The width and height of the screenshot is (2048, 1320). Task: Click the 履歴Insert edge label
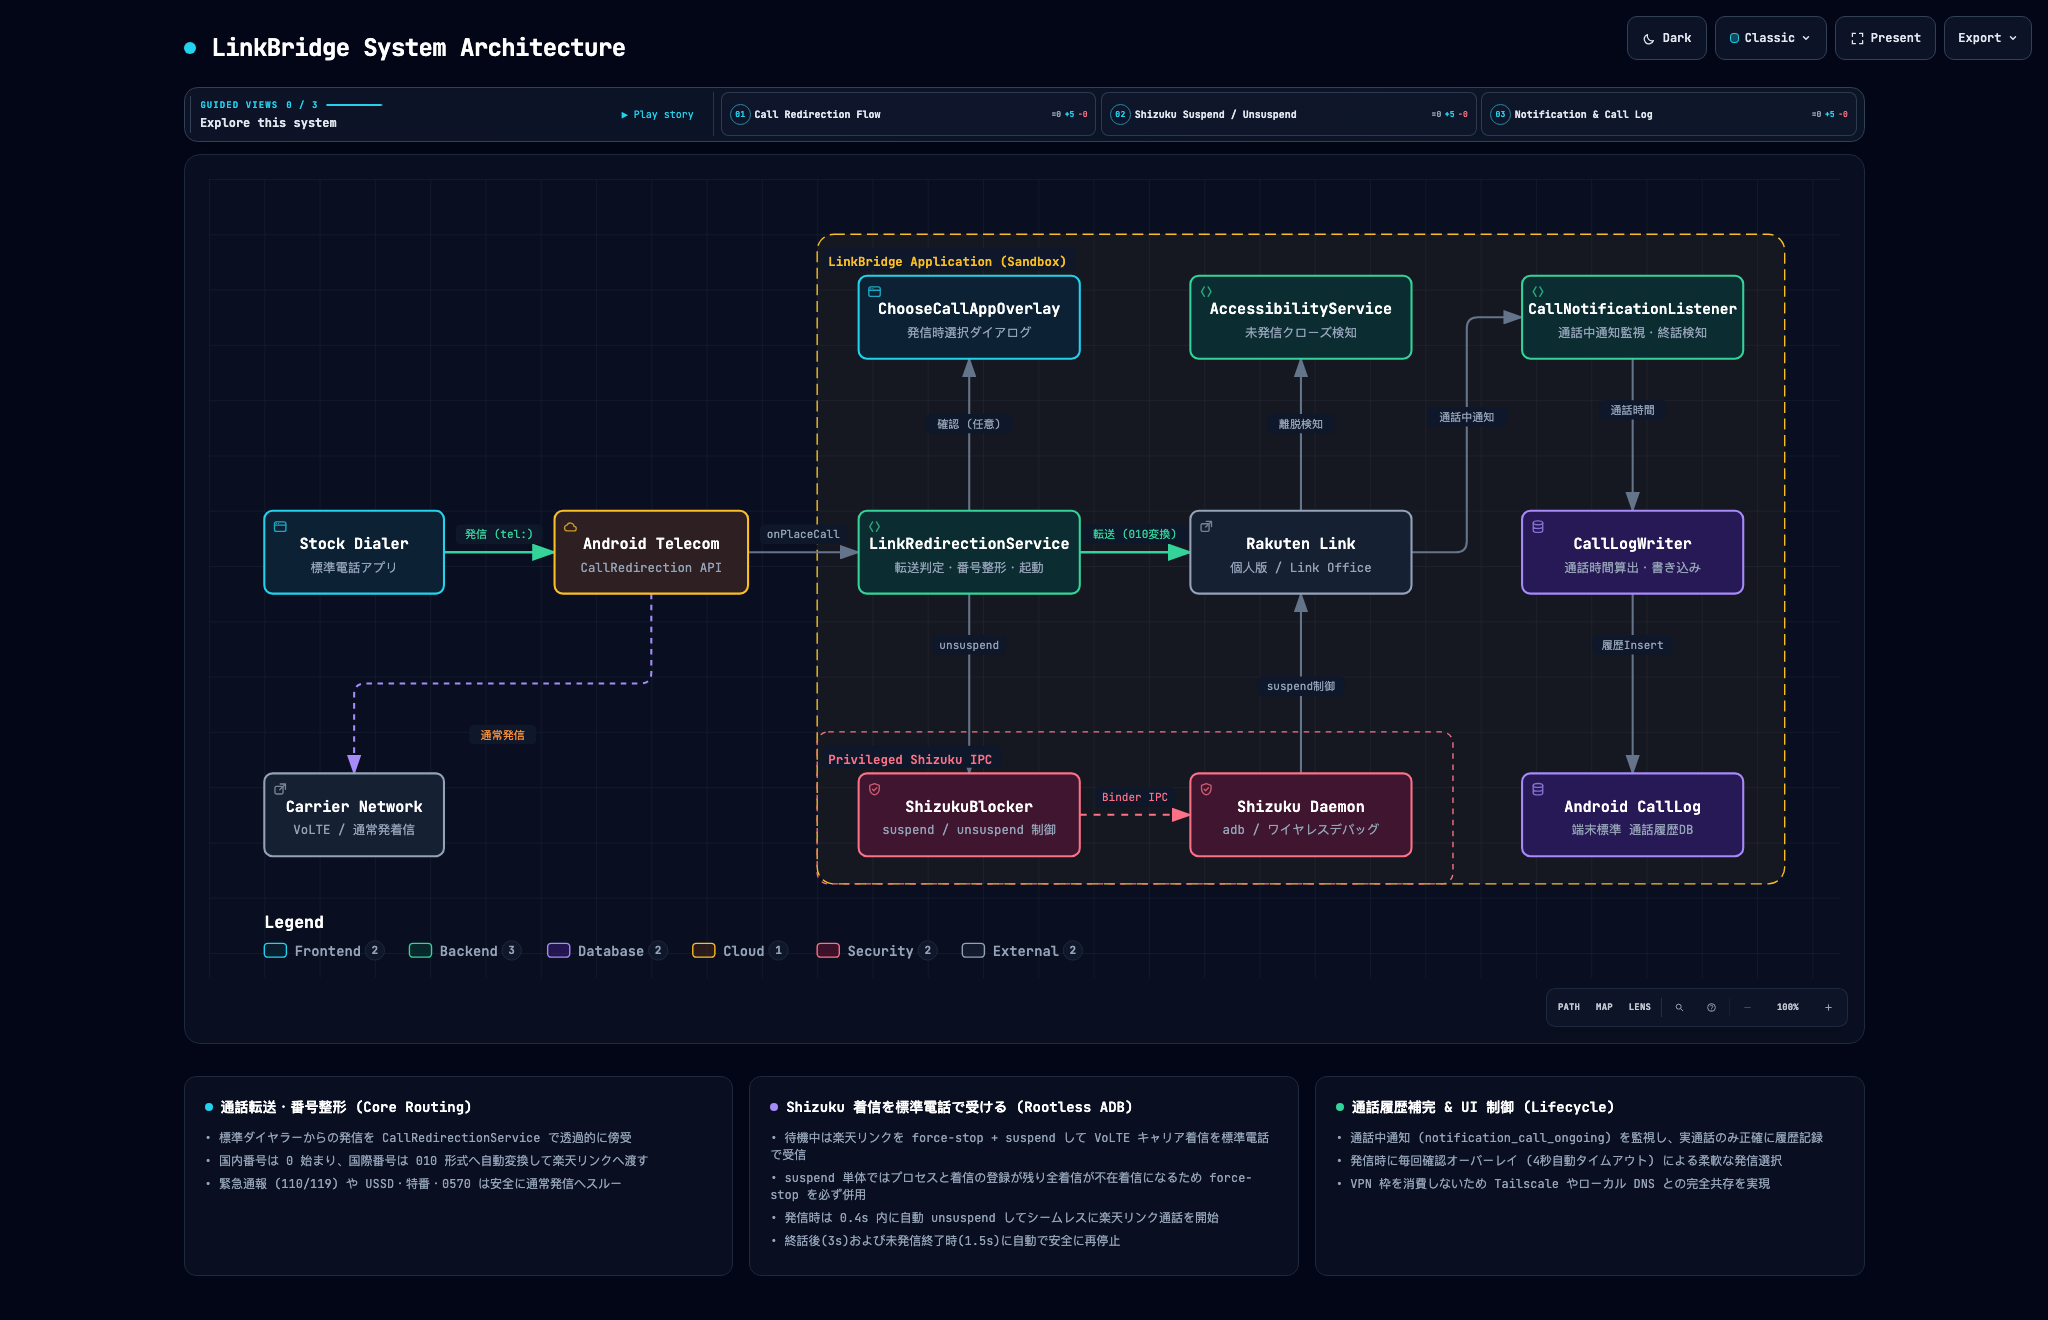tap(1632, 645)
